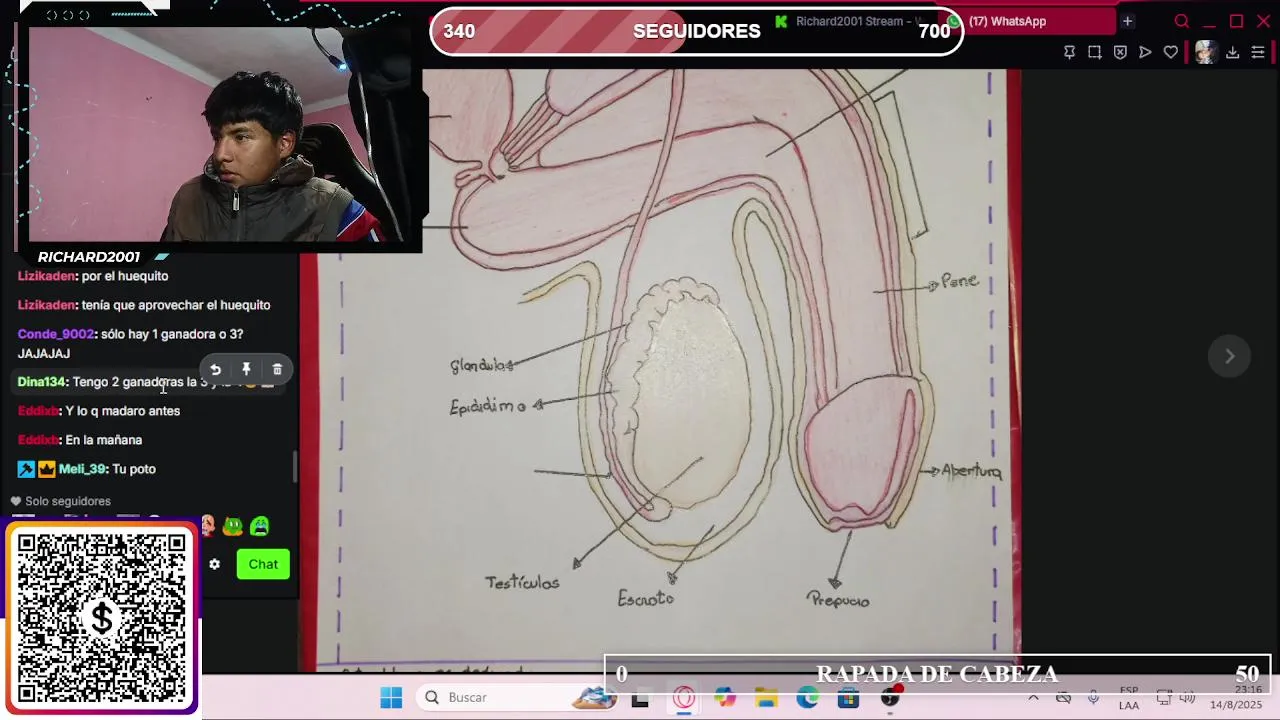Viewport: 1280px width, 720px height.
Task: Delete the Dina134 chat message via trash icon
Action: [x=277, y=370]
